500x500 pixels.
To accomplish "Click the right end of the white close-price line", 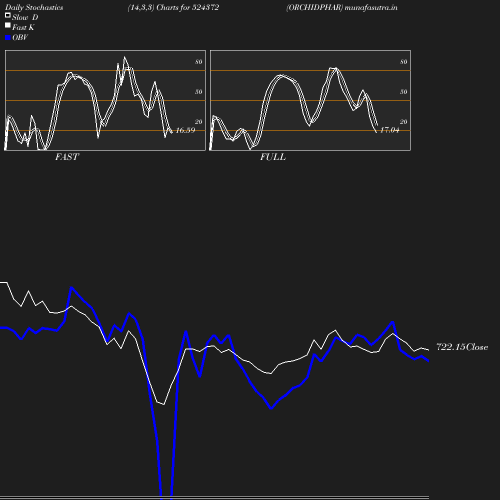I will pos(428,350).
